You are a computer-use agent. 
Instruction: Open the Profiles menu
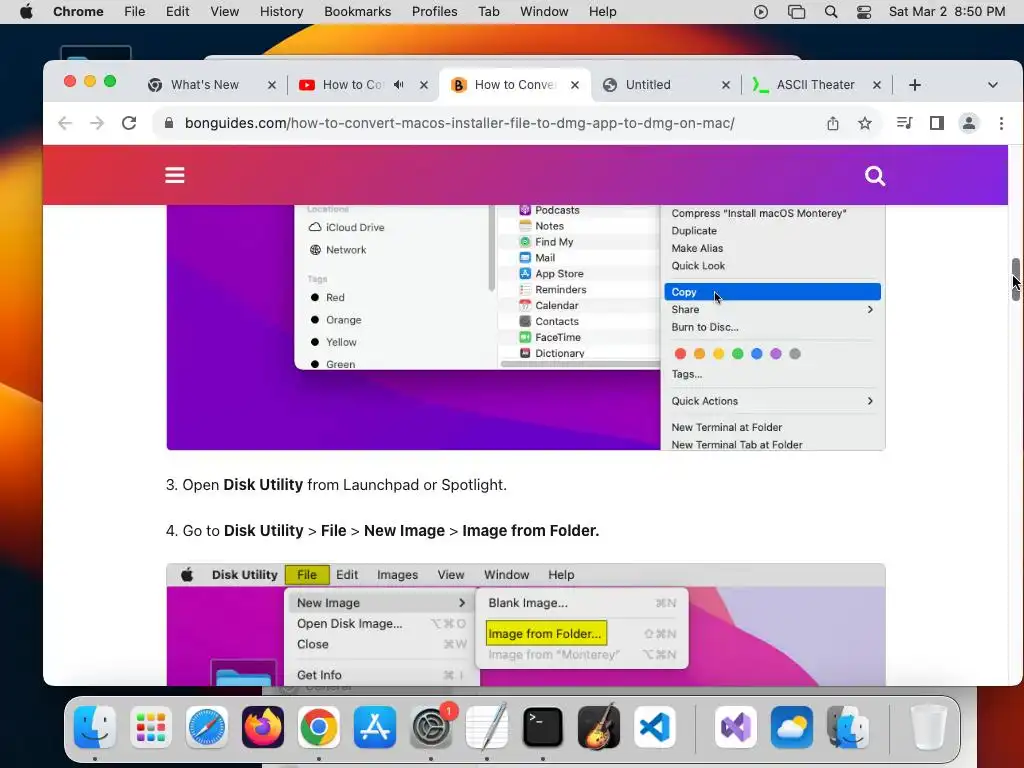tap(434, 12)
